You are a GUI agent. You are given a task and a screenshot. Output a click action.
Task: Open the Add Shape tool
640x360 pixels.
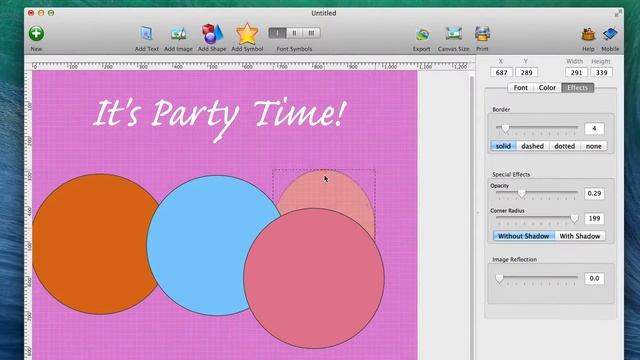coord(212,34)
